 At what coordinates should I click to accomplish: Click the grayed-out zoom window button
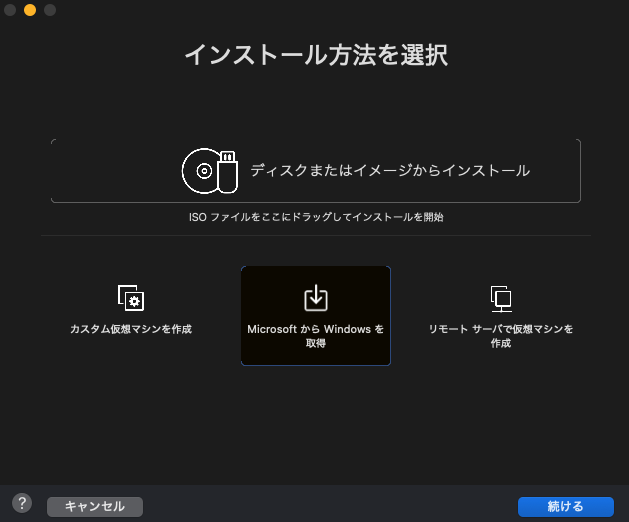tap(50, 10)
